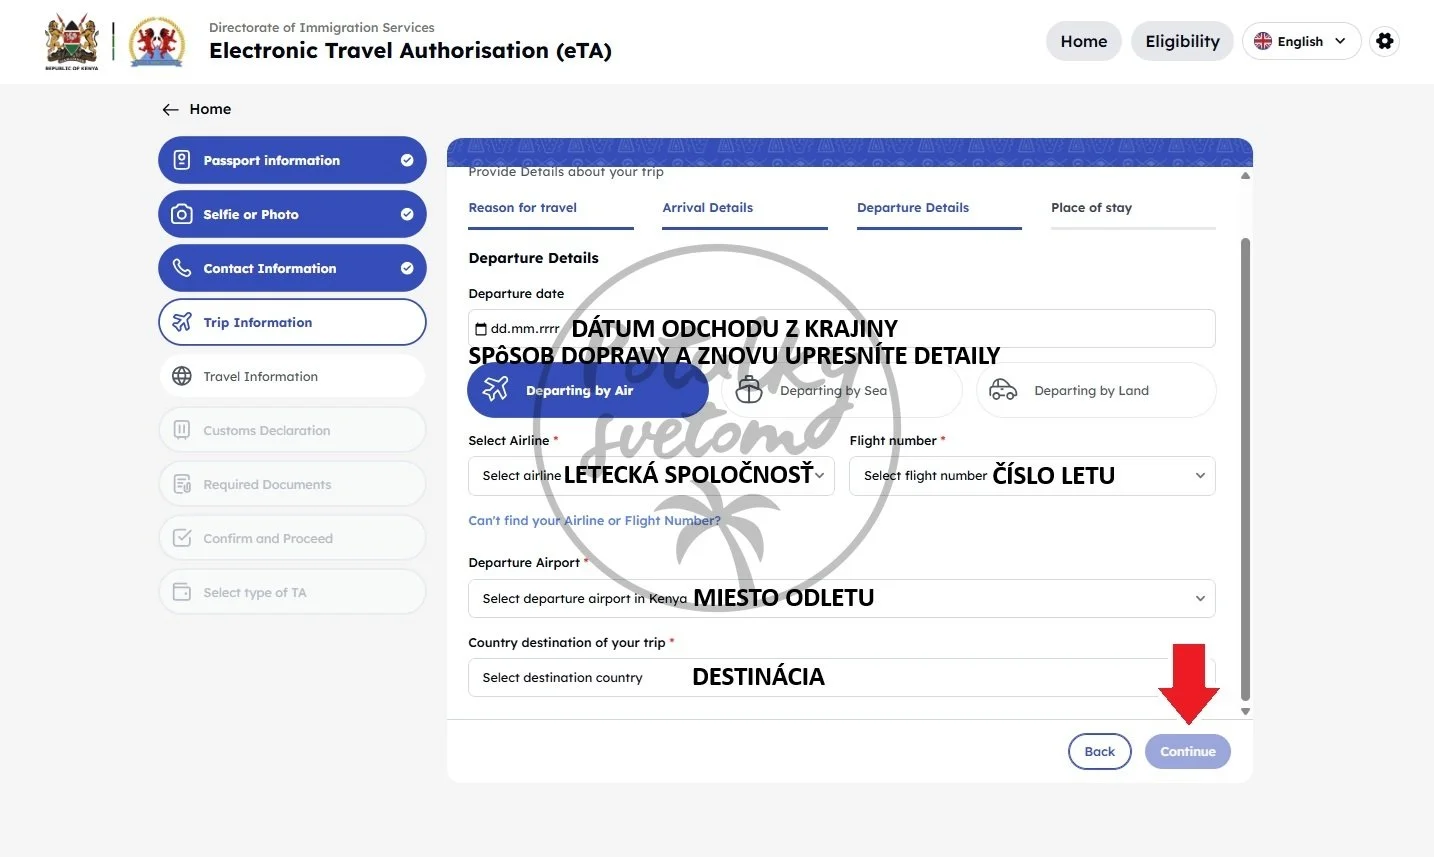Open the Select type of TA step
This screenshot has width=1434, height=857.
(292, 592)
